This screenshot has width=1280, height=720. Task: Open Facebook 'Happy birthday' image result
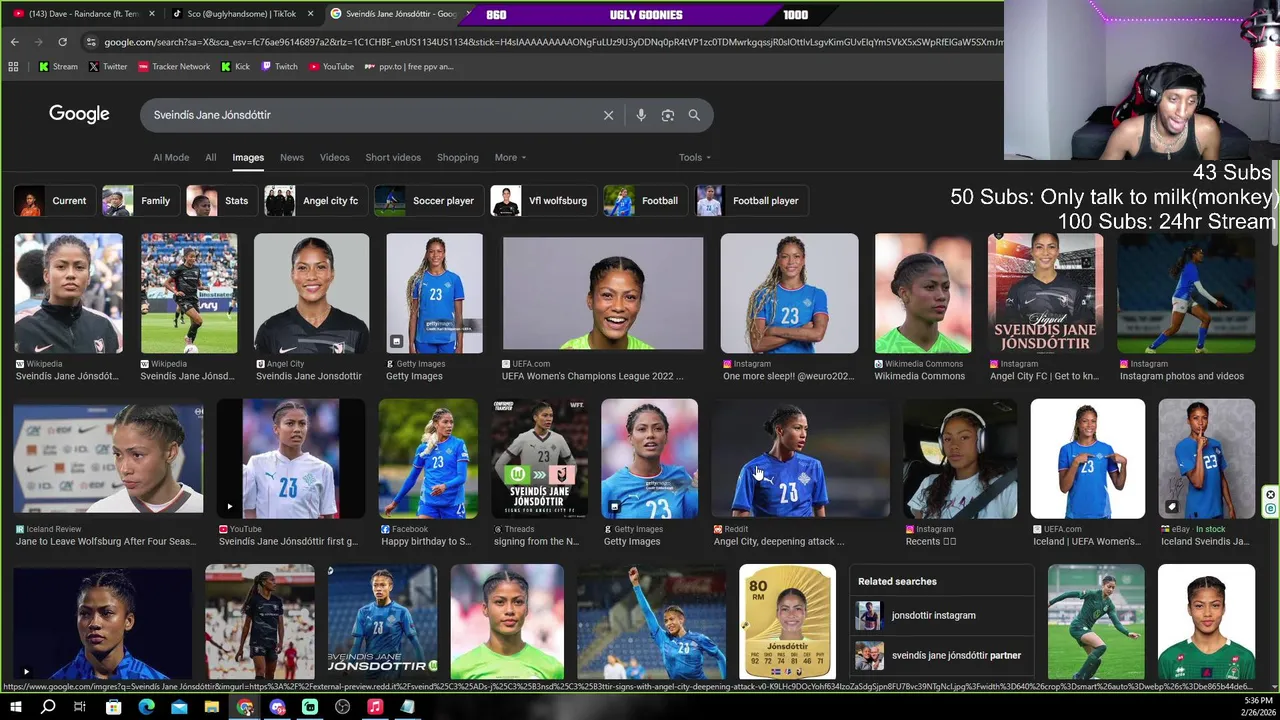(428, 459)
